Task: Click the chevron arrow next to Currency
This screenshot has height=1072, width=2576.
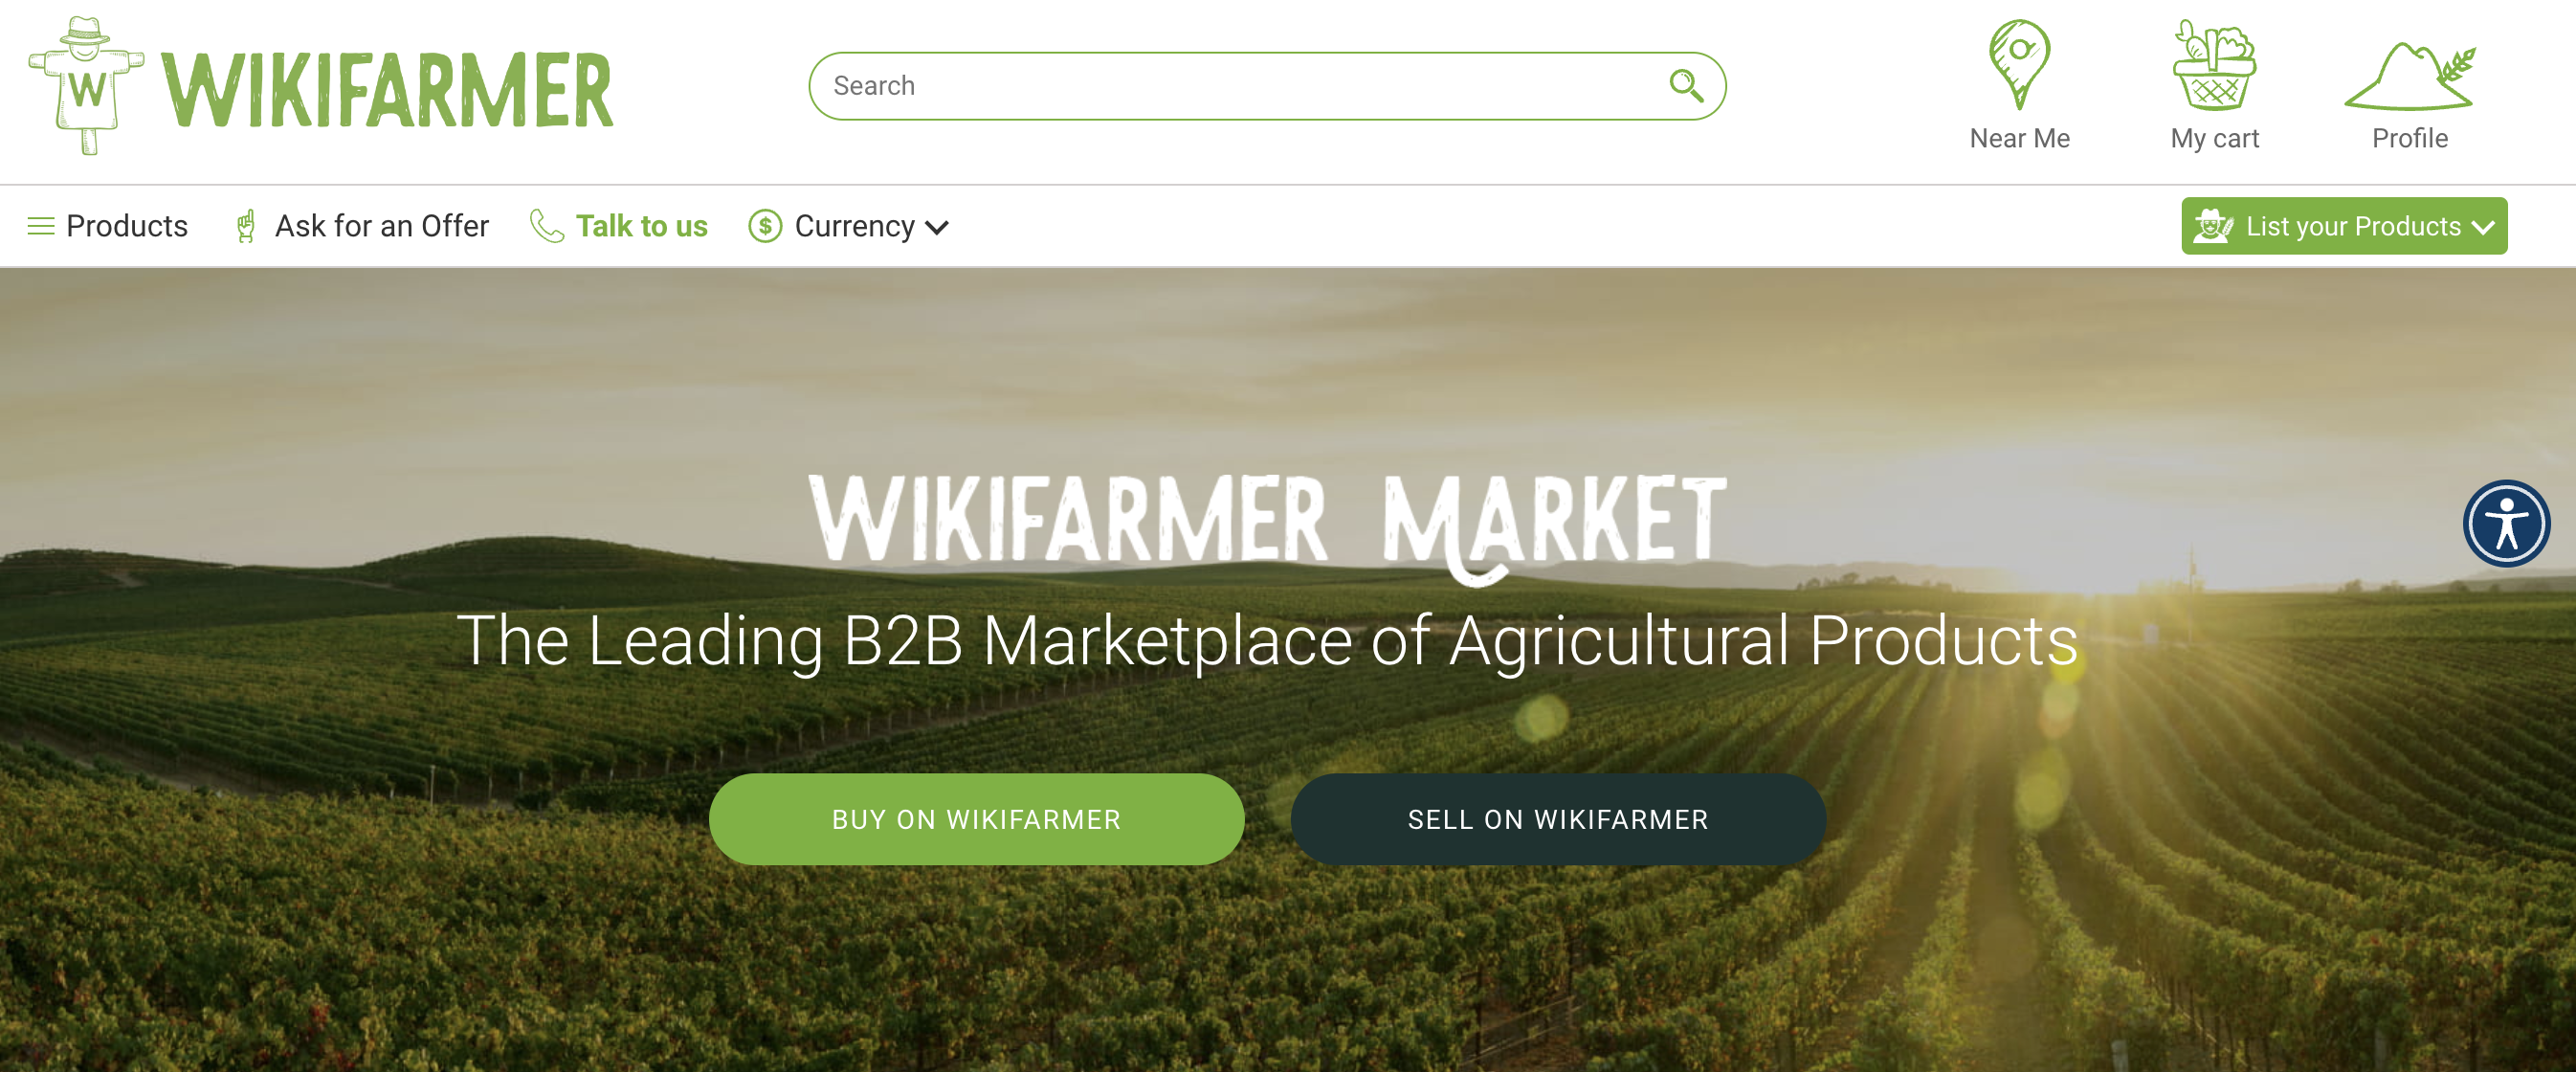Action: tap(937, 228)
